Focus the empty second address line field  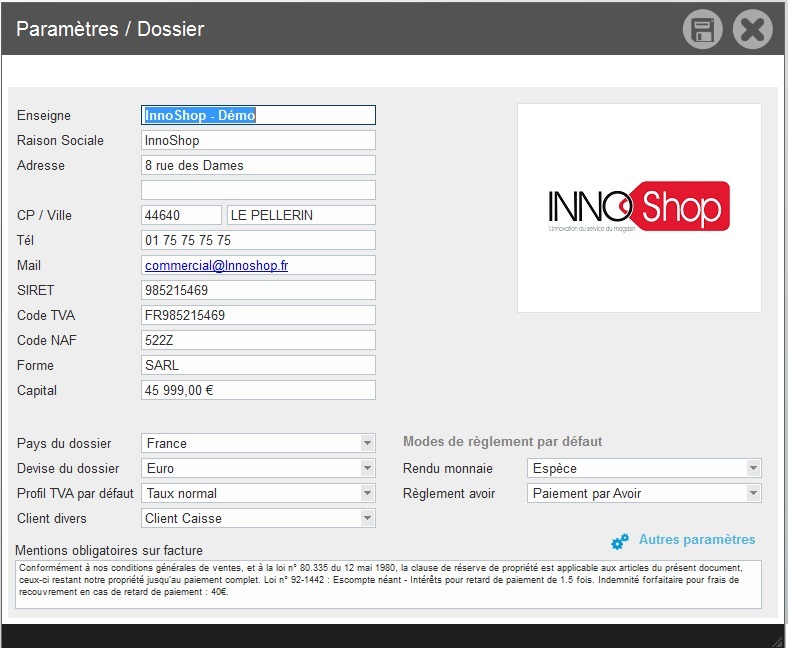(x=258, y=190)
